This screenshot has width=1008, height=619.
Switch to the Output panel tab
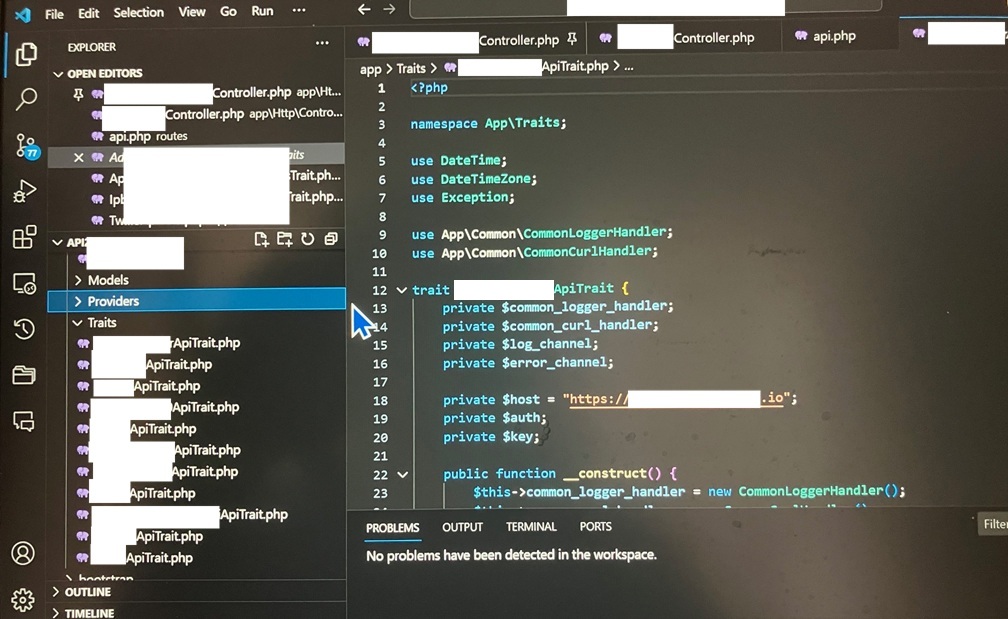(462, 527)
